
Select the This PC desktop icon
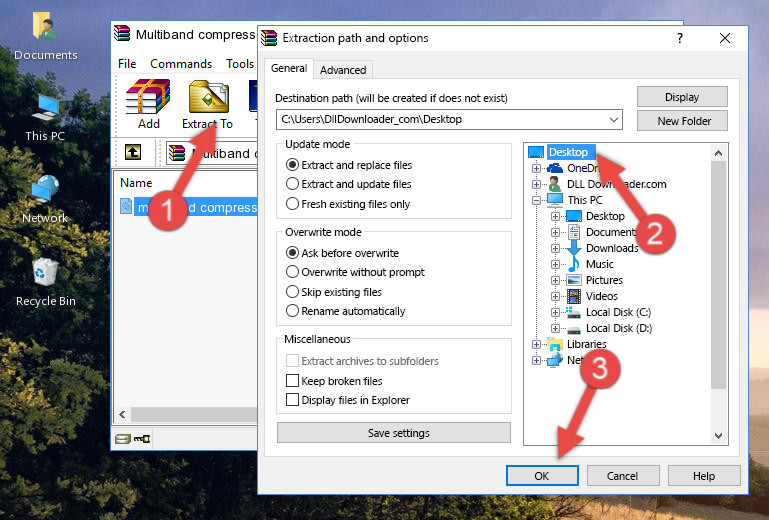(x=45, y=118)
